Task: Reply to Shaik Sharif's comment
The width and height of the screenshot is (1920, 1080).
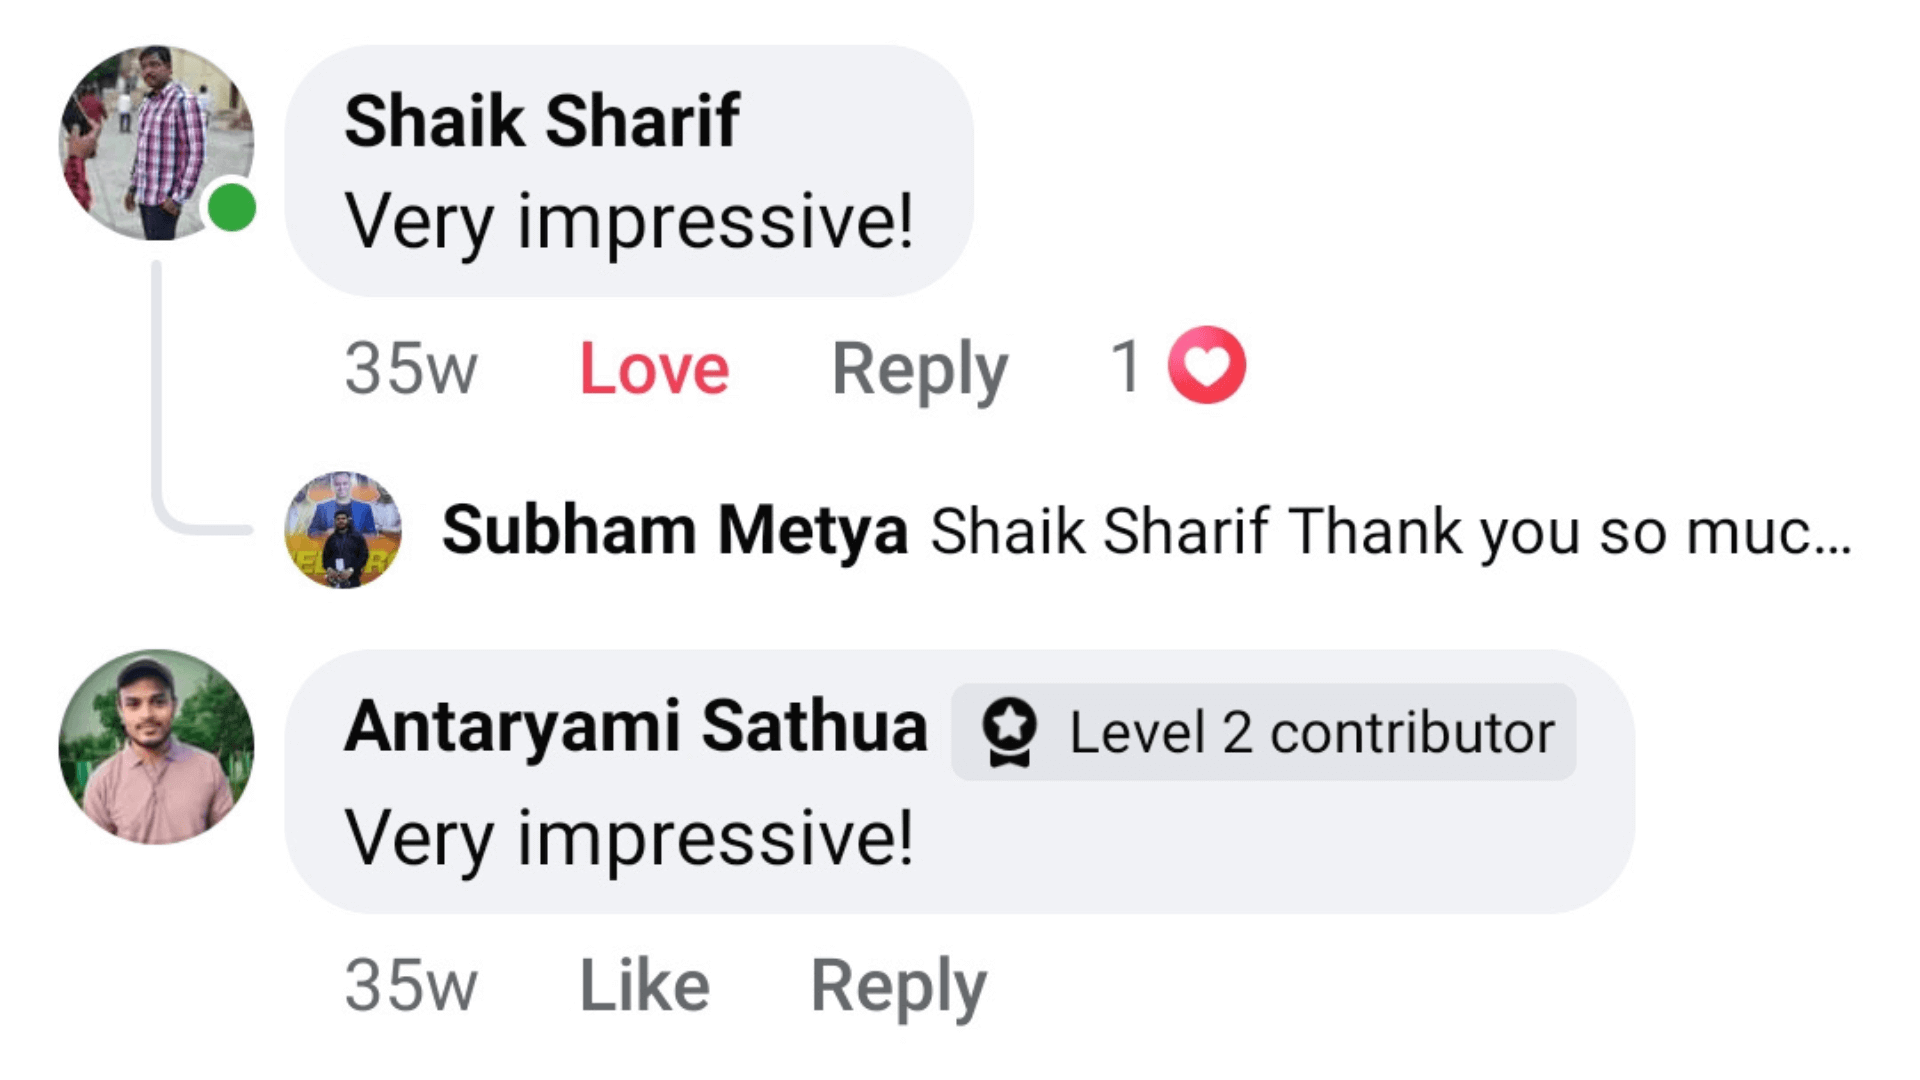Action: [x=919, y=368]
